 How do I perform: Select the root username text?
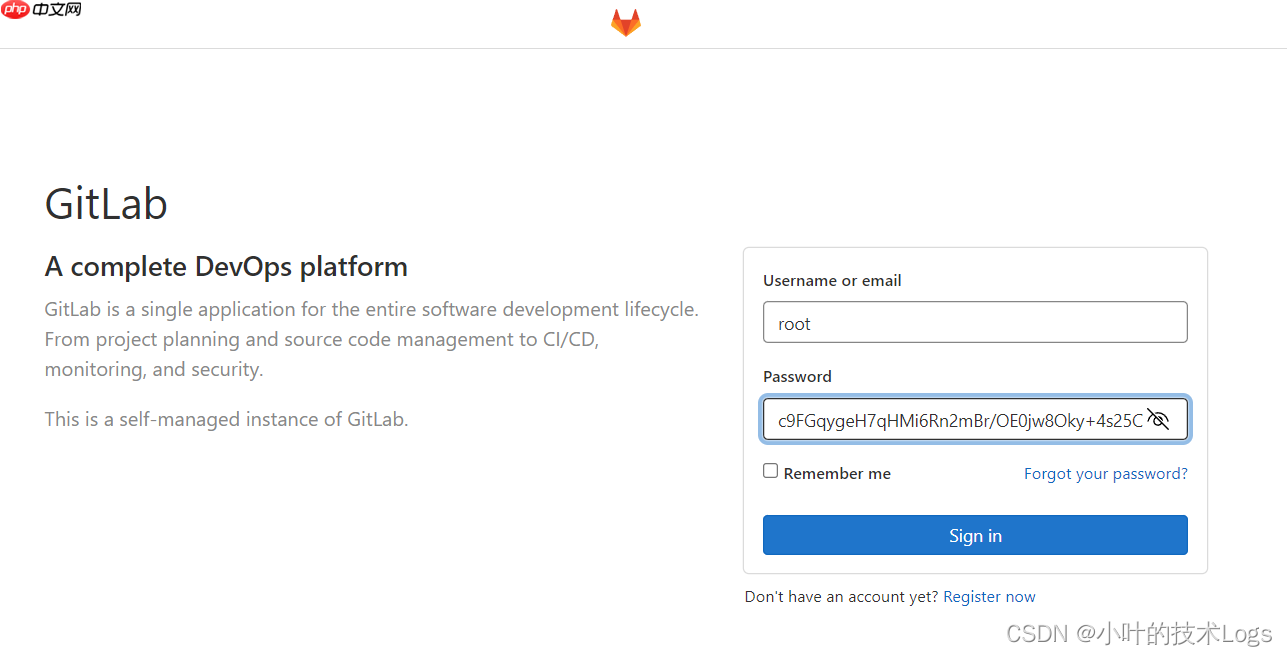point(794,323)
